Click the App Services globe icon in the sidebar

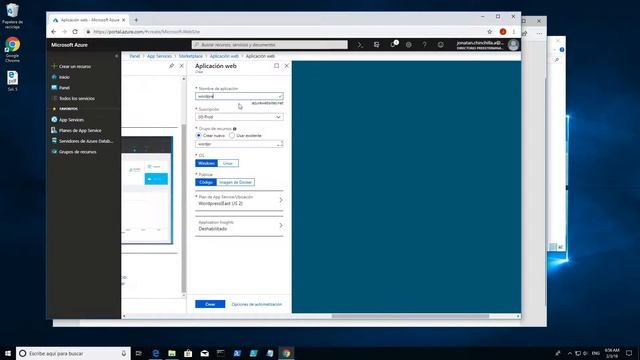pyautogui.click(x=54, y=120)
